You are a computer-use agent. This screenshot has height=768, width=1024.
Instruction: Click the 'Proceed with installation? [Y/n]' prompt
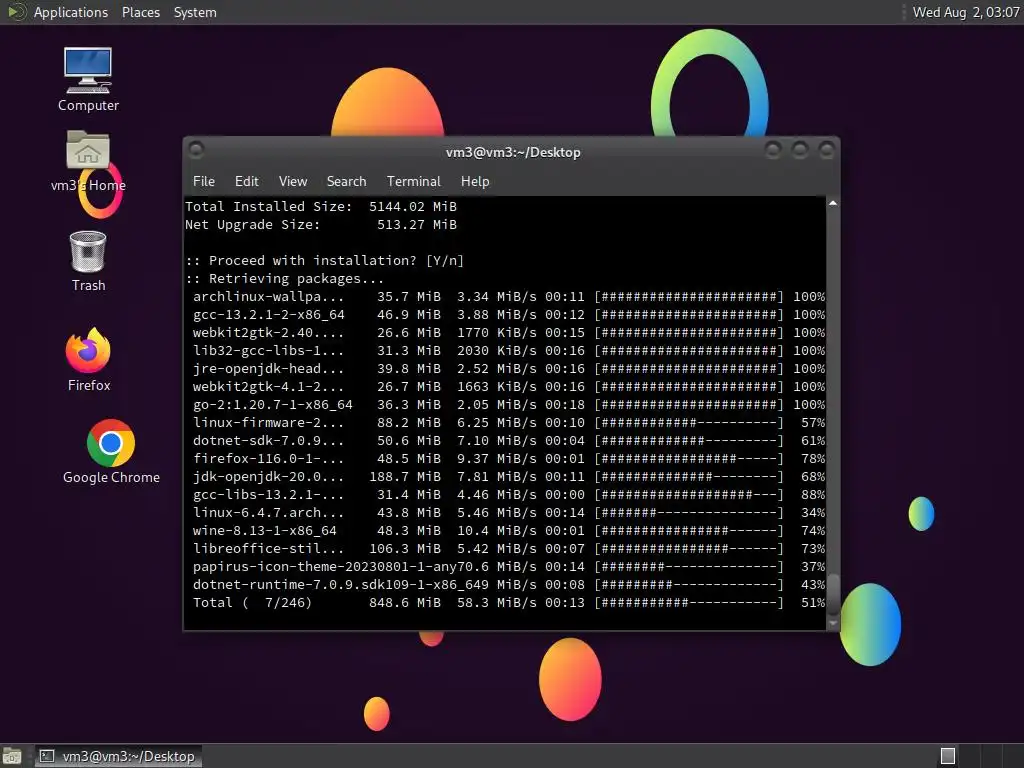(325, 261)
